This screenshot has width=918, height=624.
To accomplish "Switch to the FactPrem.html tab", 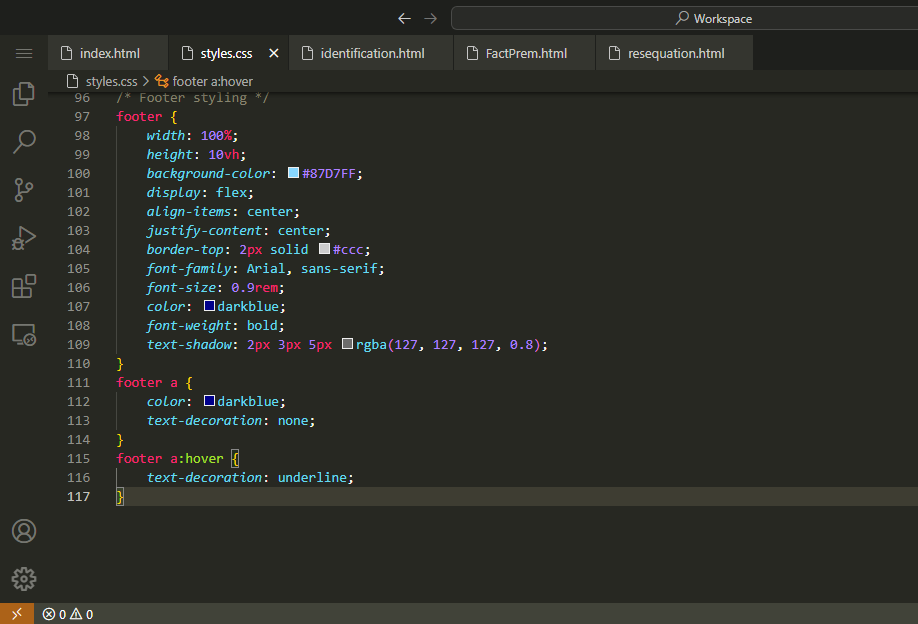I will (525, 53).
